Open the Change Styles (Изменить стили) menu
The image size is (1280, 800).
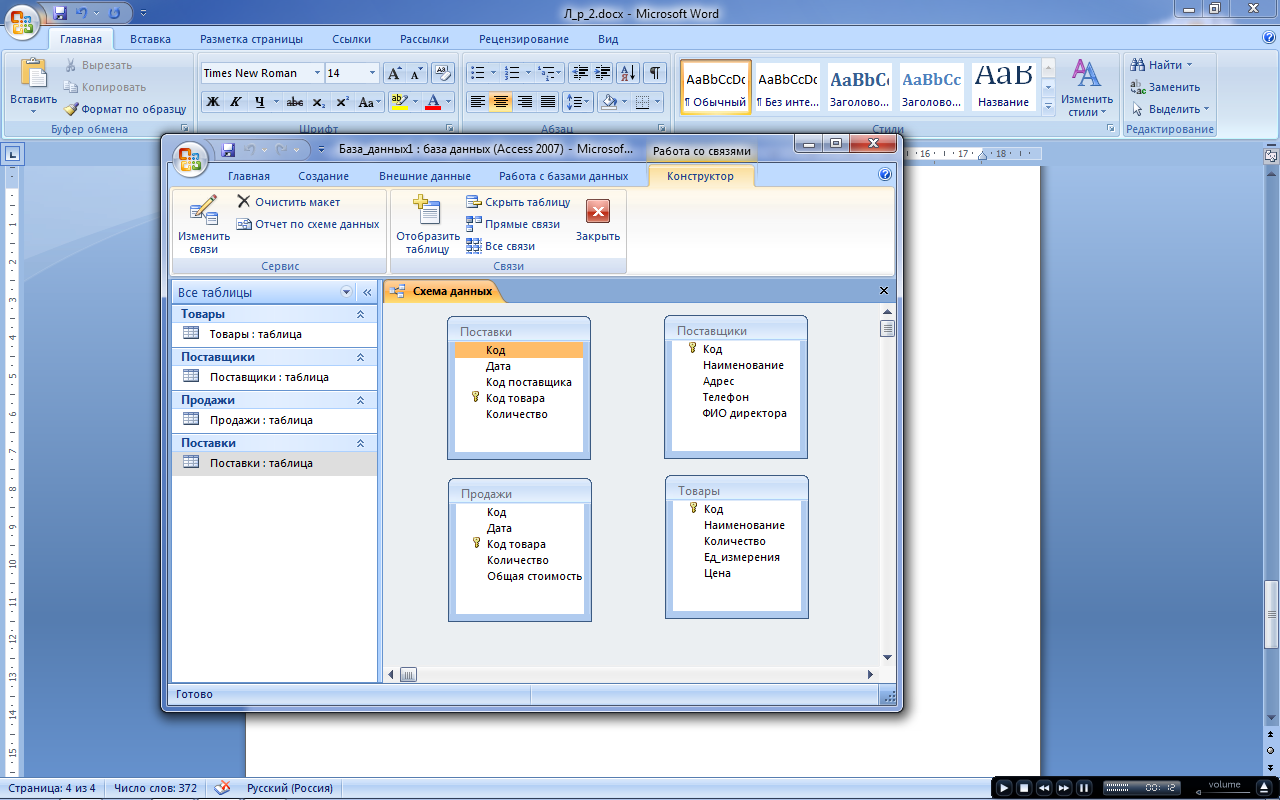[1087, 88]
